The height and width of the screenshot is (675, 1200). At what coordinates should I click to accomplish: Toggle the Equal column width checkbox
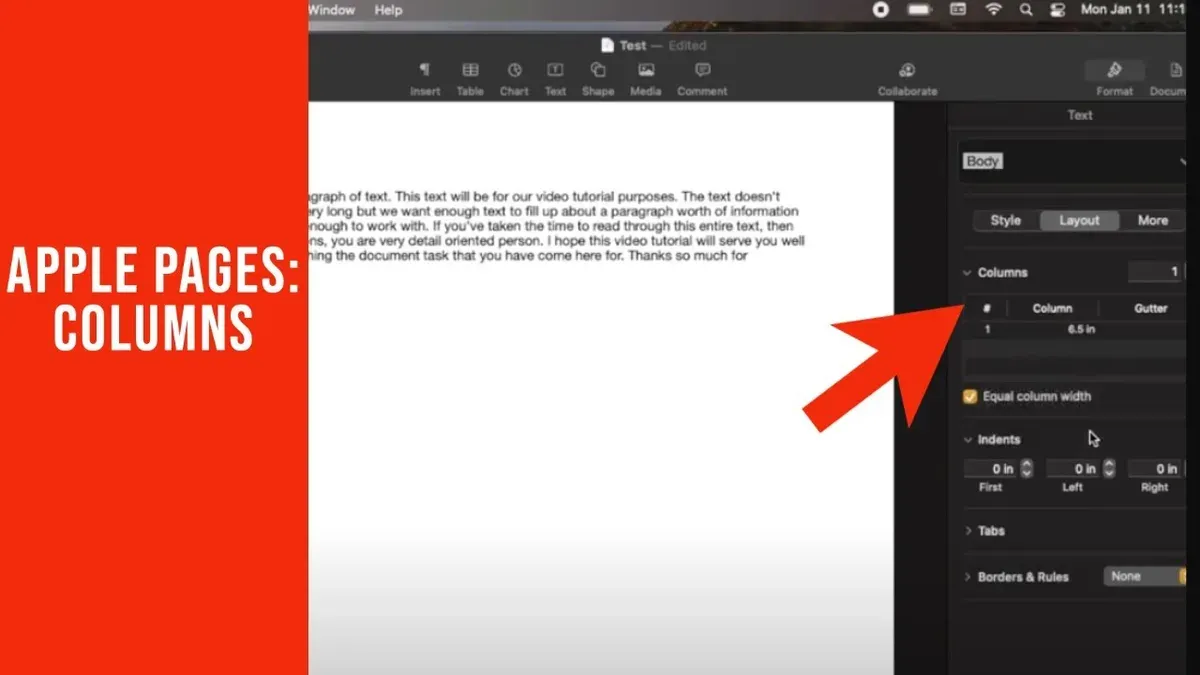click(970, 396)
